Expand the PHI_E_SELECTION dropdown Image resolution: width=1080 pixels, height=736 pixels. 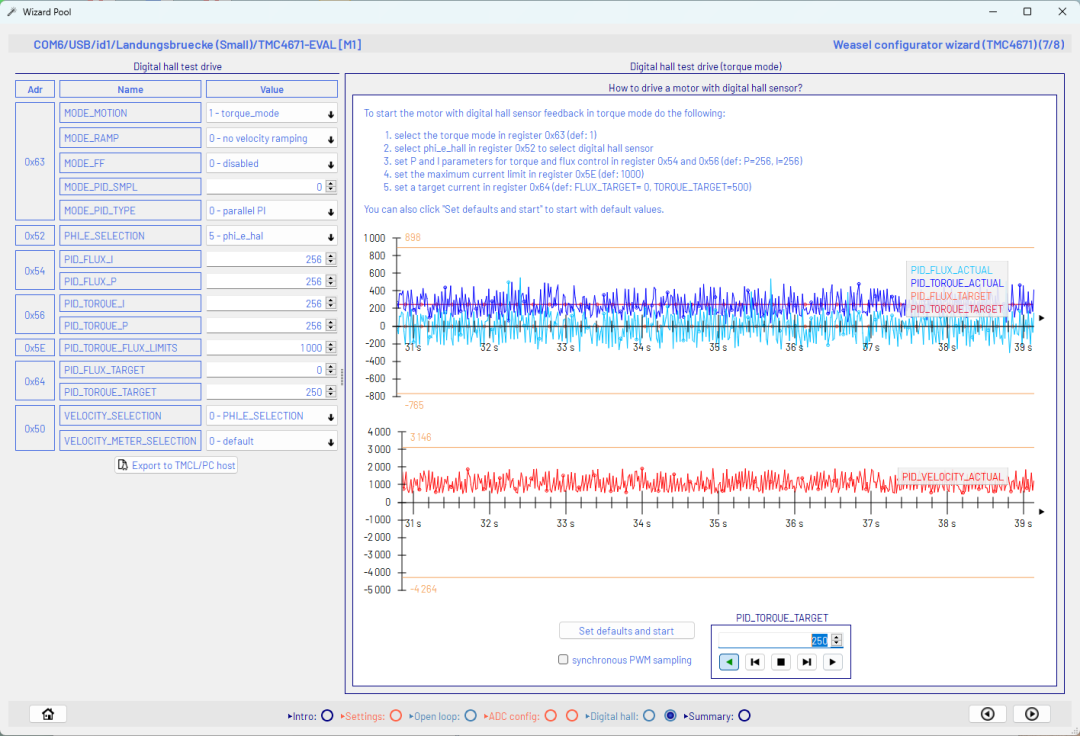[271, 237]
